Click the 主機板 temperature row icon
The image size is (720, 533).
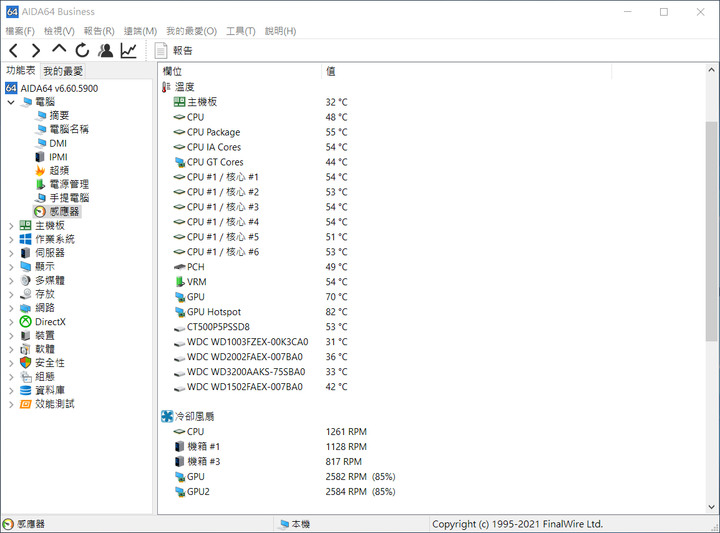tap(179, 102)
